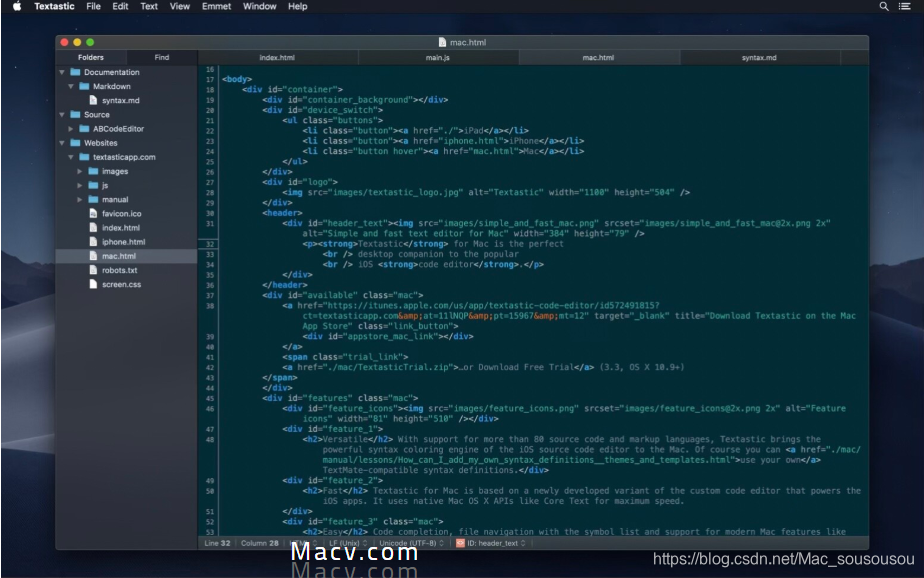The height and width of the screenshot is (578, 924).
Task: Open the View menu
Action: (180, 6)
